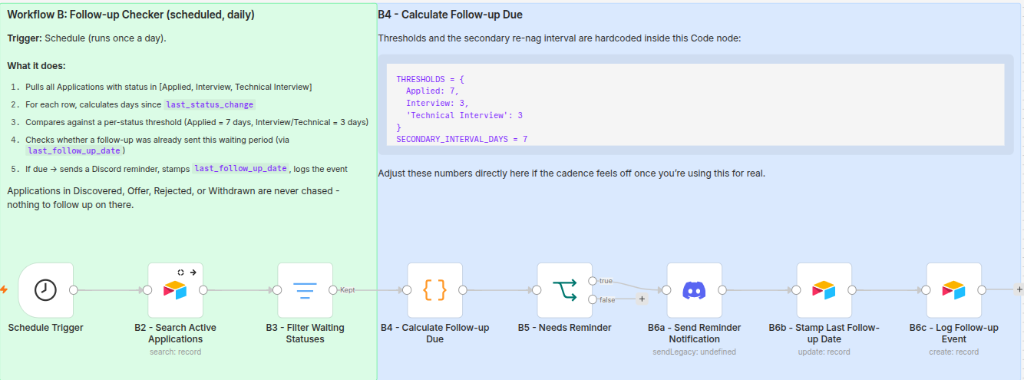Click the output connector of Schedule Trigger
This screenshot has height=380, width=1024.
(74, 290)
